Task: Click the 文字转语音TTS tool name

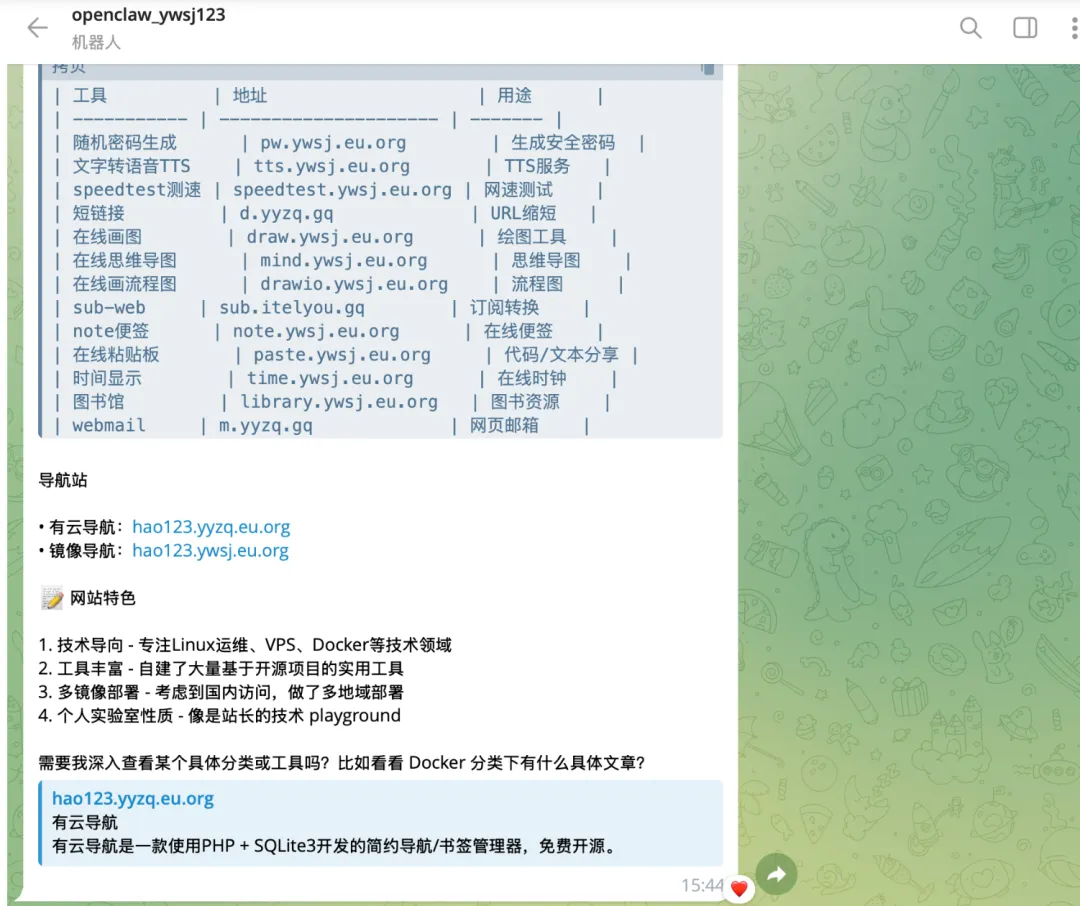Action: pyautogui.click(x=131, y=166)
